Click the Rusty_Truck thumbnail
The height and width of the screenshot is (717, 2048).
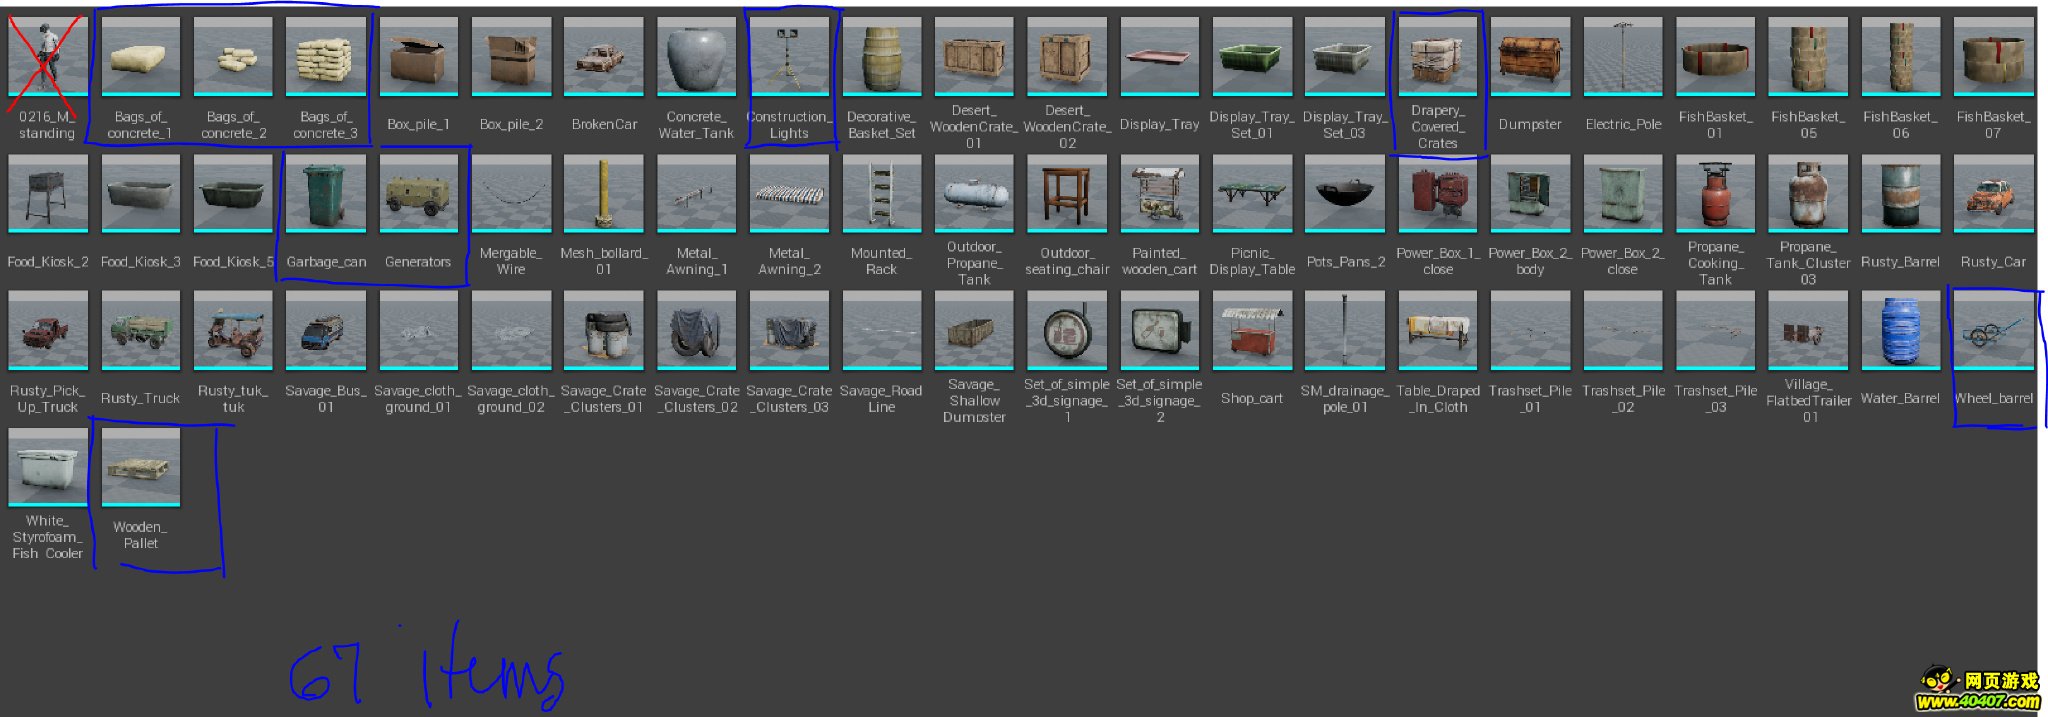coord(141,330)
